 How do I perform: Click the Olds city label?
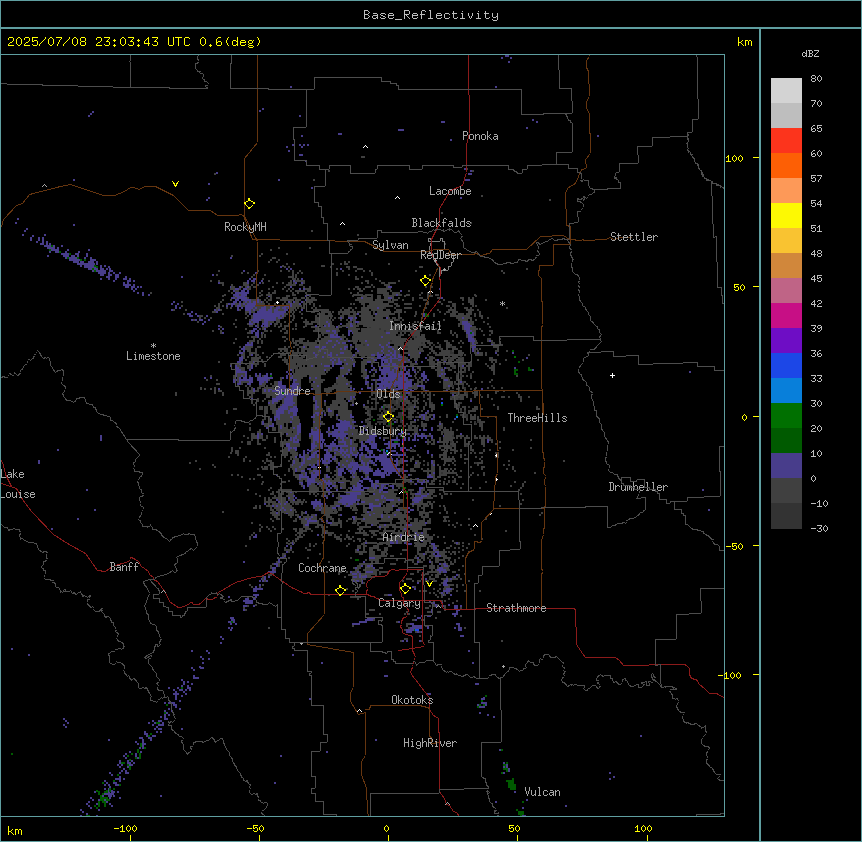click(x=388, y=394)
